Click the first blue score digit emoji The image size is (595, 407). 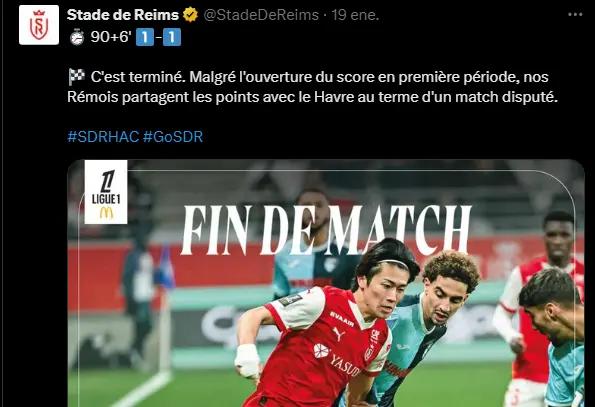(145, 38)
